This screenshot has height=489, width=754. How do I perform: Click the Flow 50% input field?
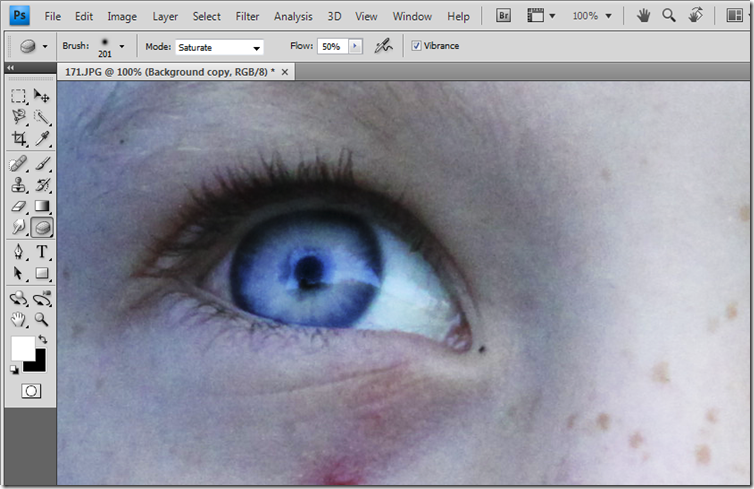point(332,46)
